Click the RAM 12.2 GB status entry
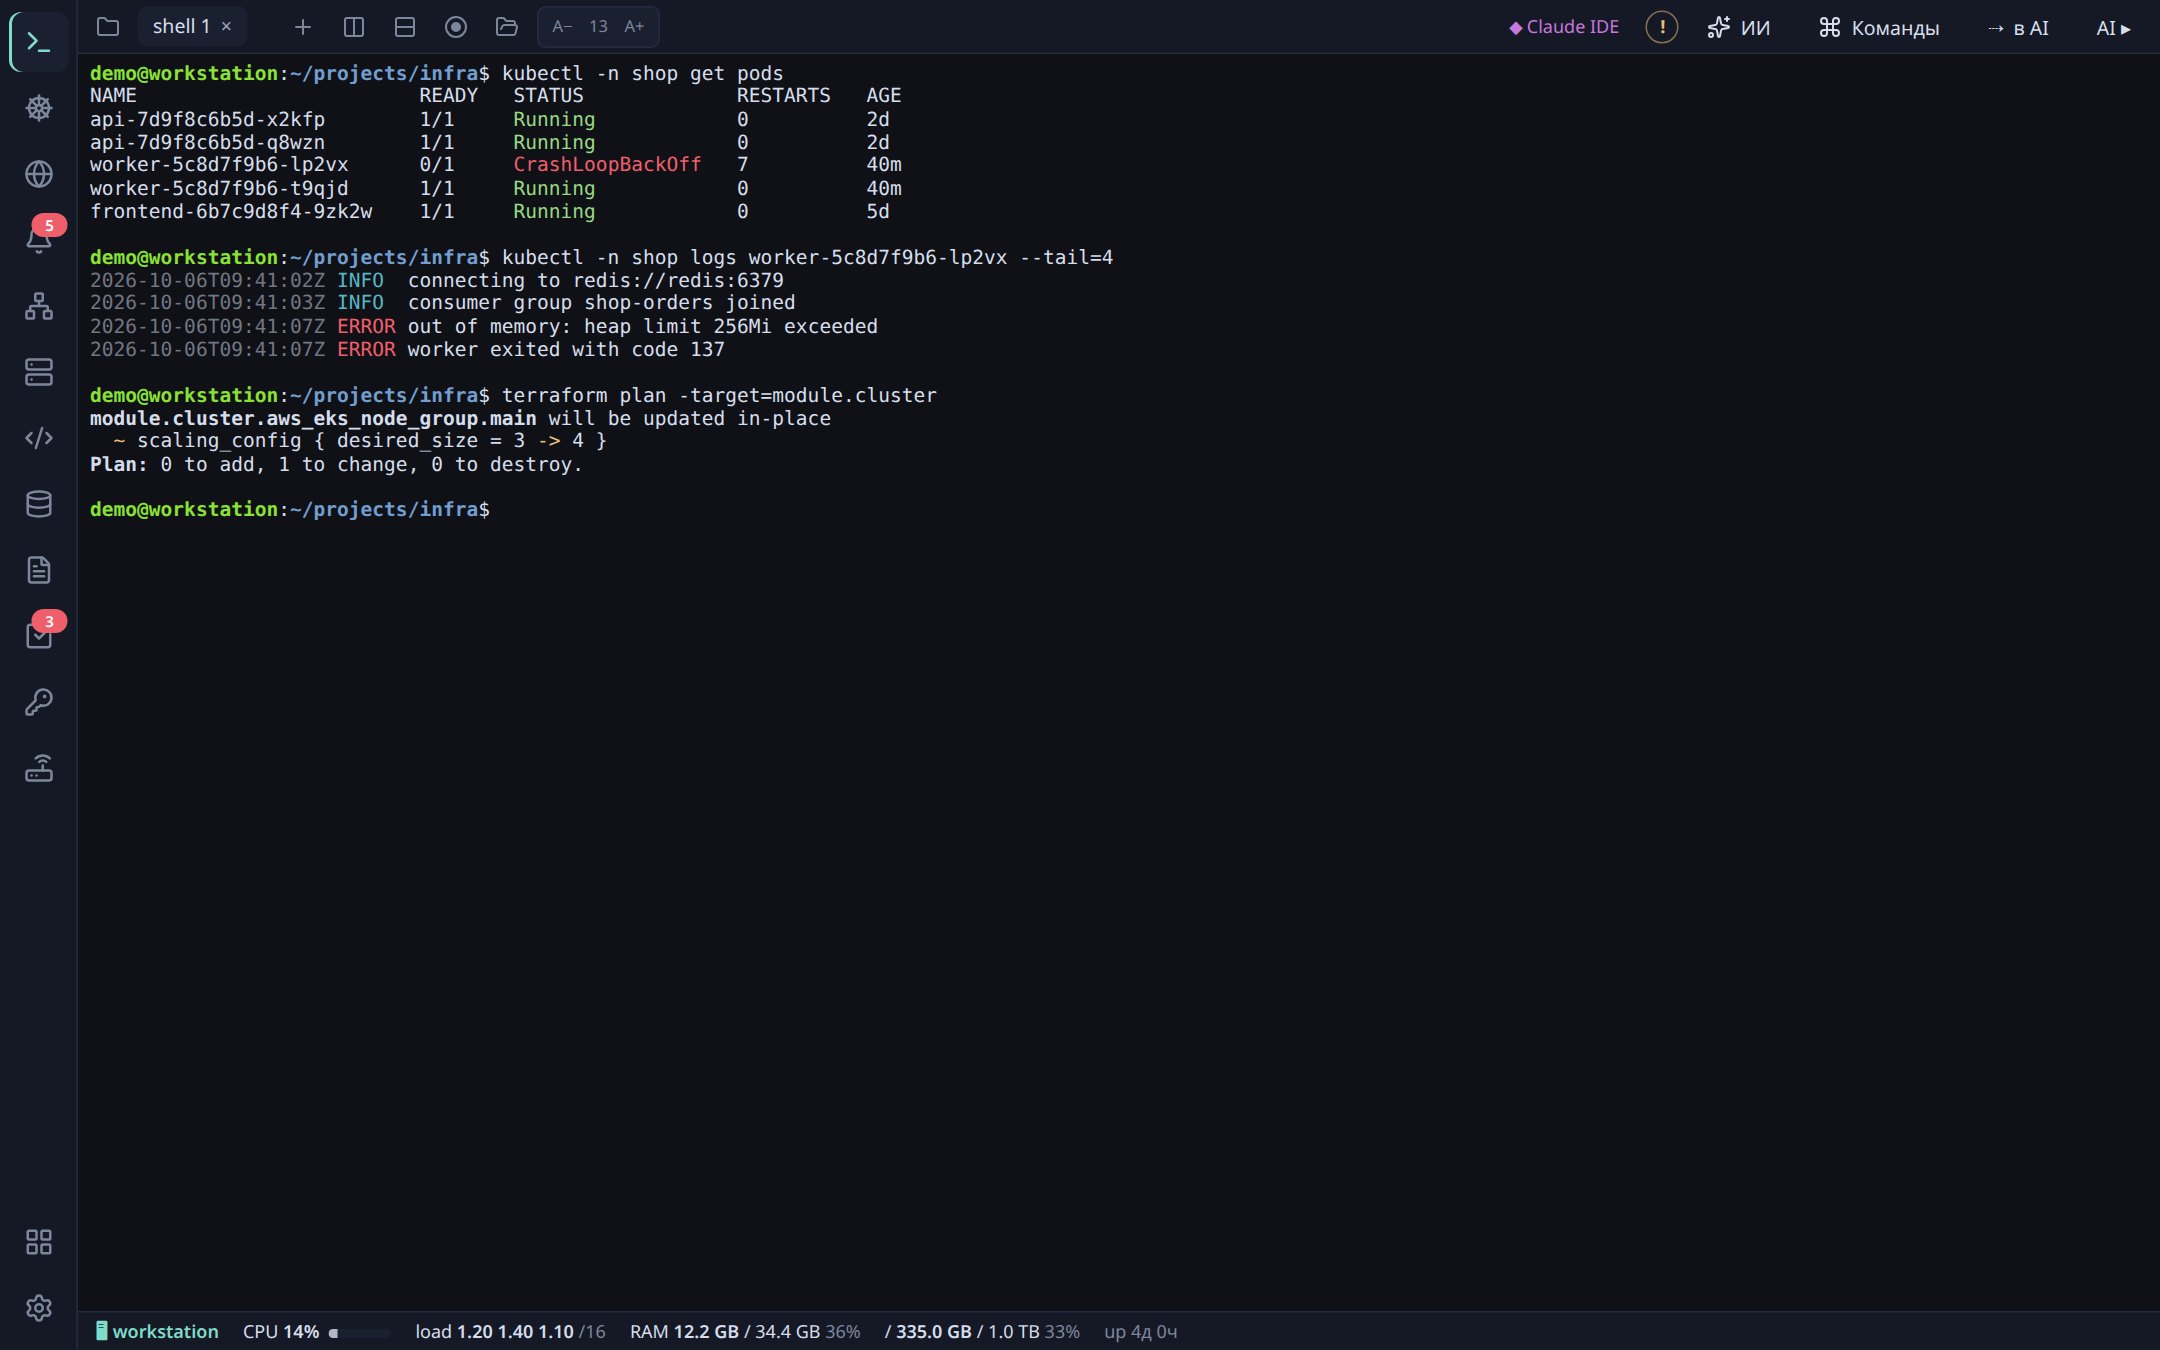Viewport: 2160px width, 1350px height. pos(745,1332)
